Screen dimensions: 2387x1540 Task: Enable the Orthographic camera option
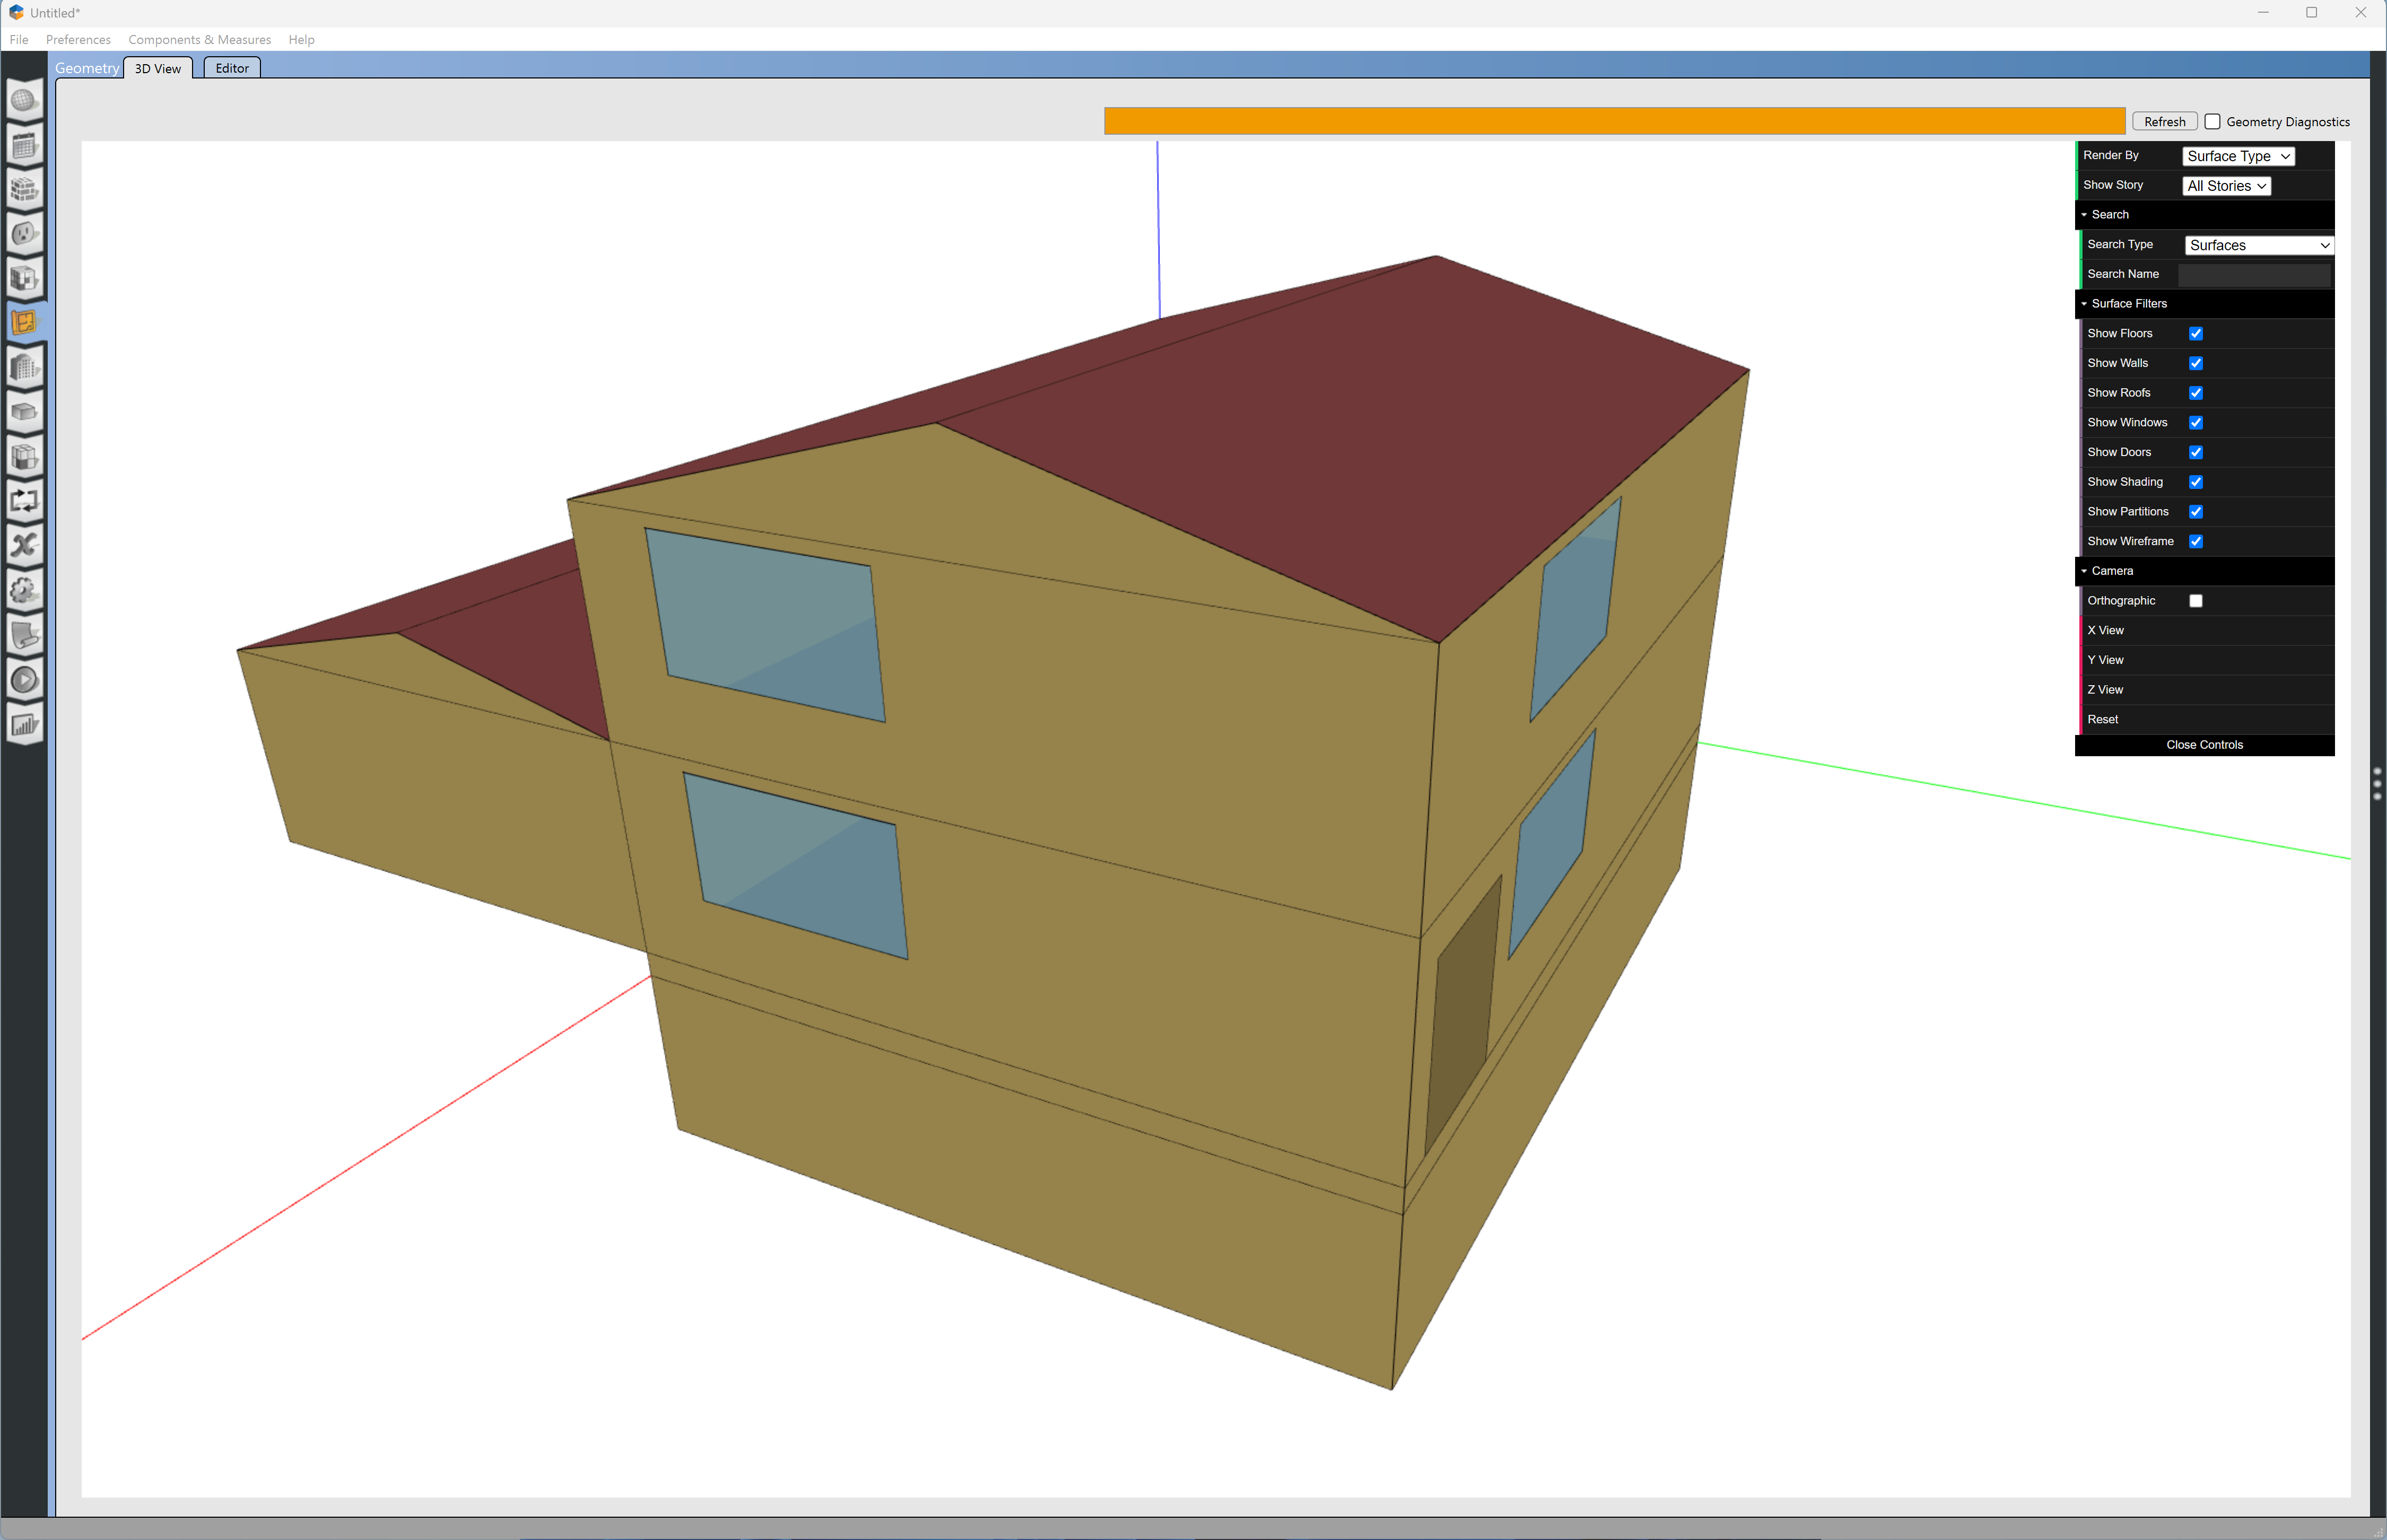(x=2196, y=600)
